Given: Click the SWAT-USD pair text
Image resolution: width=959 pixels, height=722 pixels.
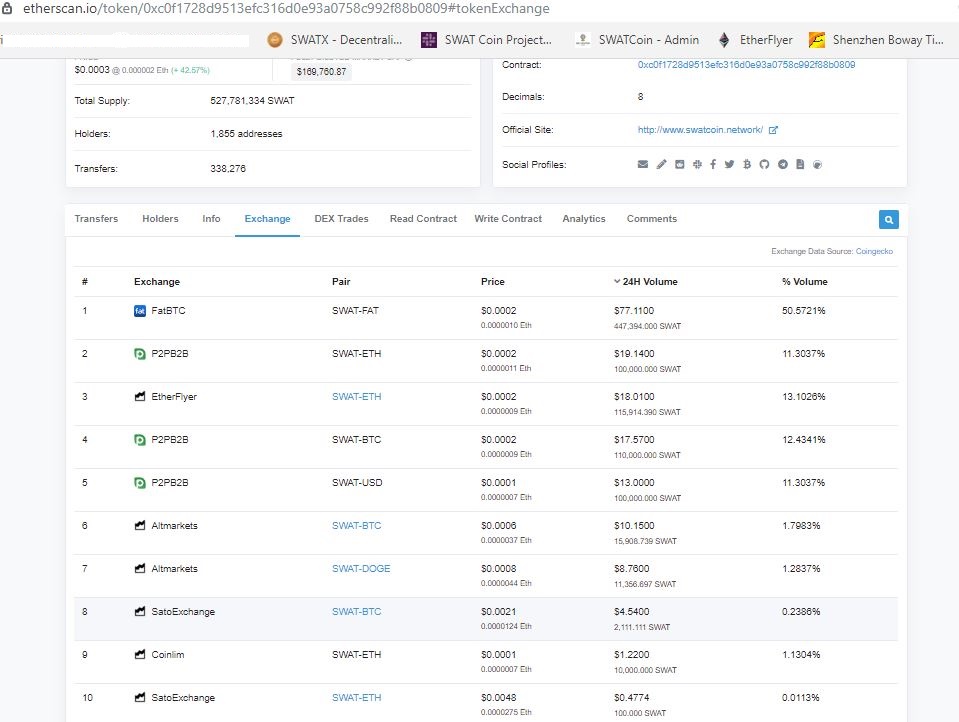Looking at the screenshot, I should pyautogui.click(x=357, y=483).
